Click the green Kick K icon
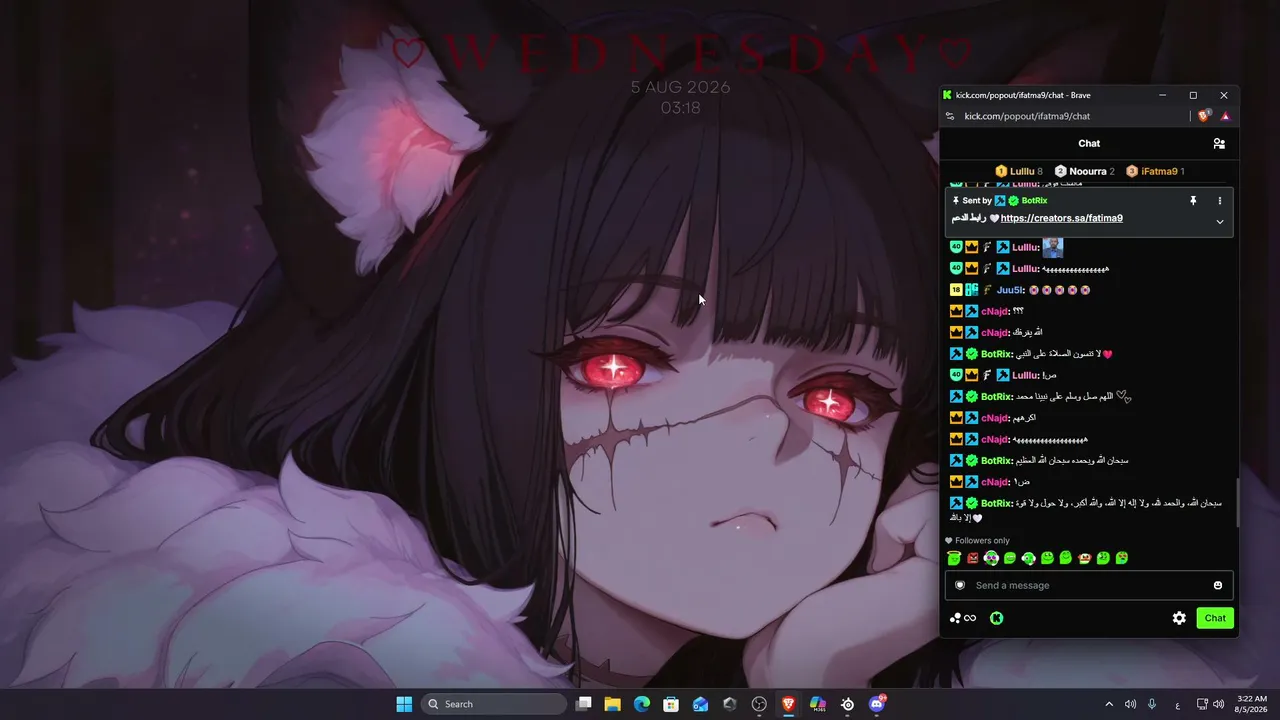Screen dimensions: 1280x720 [997, 618]
